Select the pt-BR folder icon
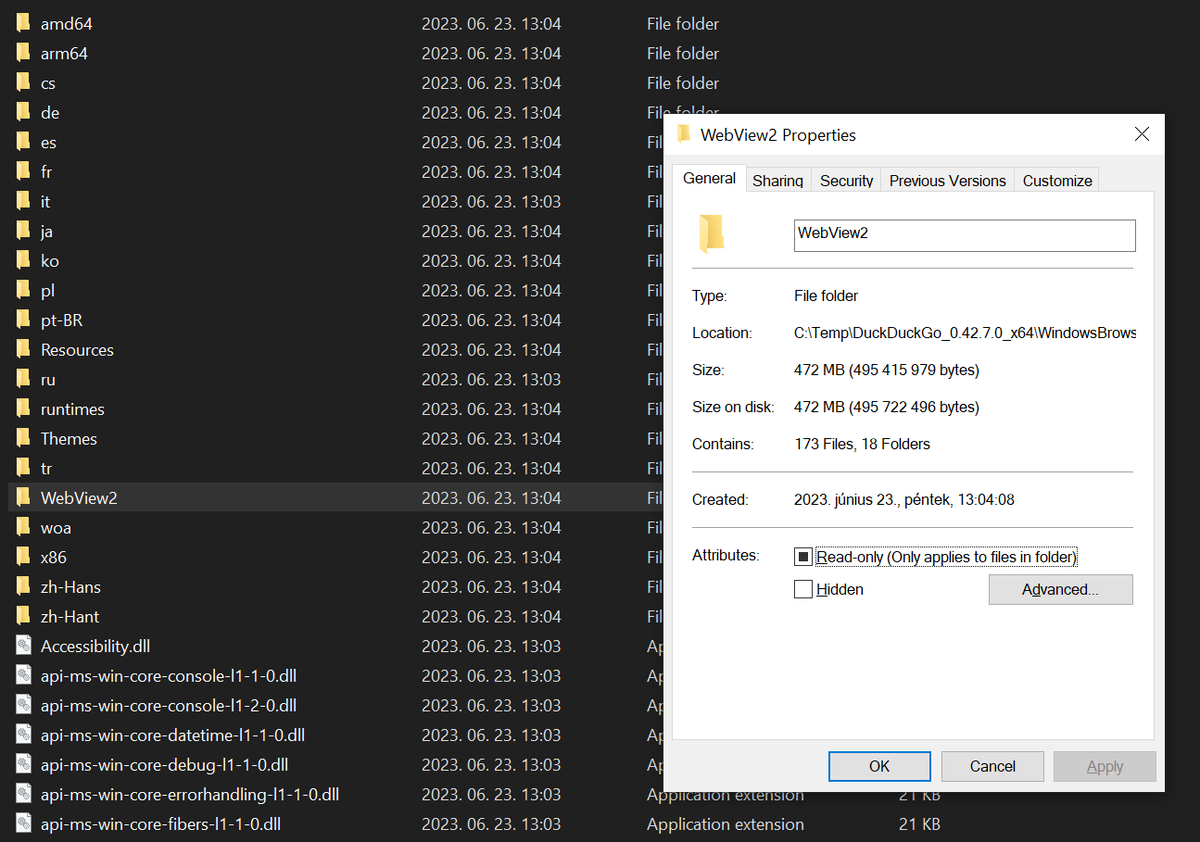 (24, 320)
